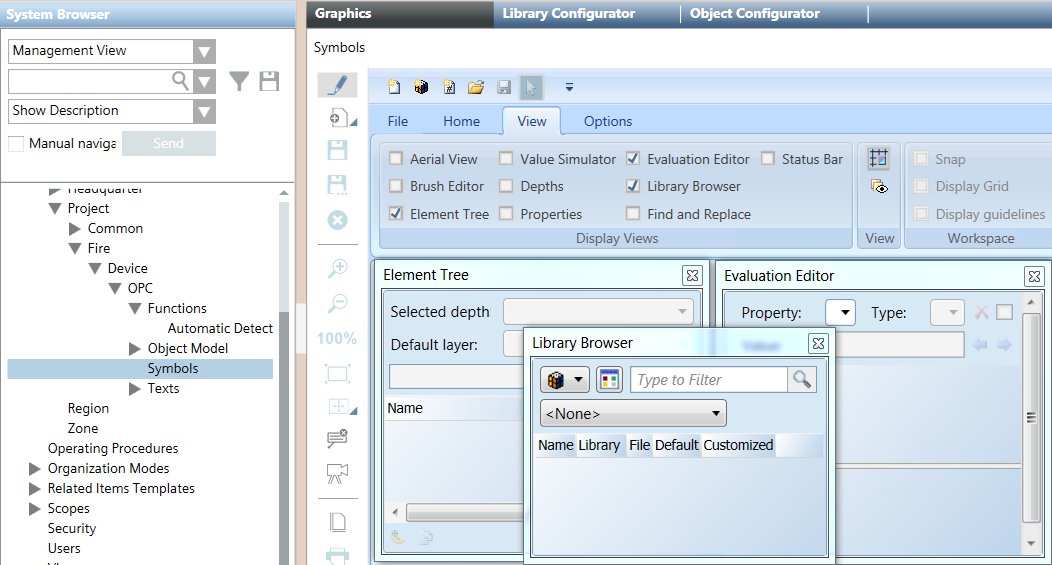Screen dimensions: 1052x565
Task: Click the filter funnel icon in System Browser
Action: pos(239,81)
